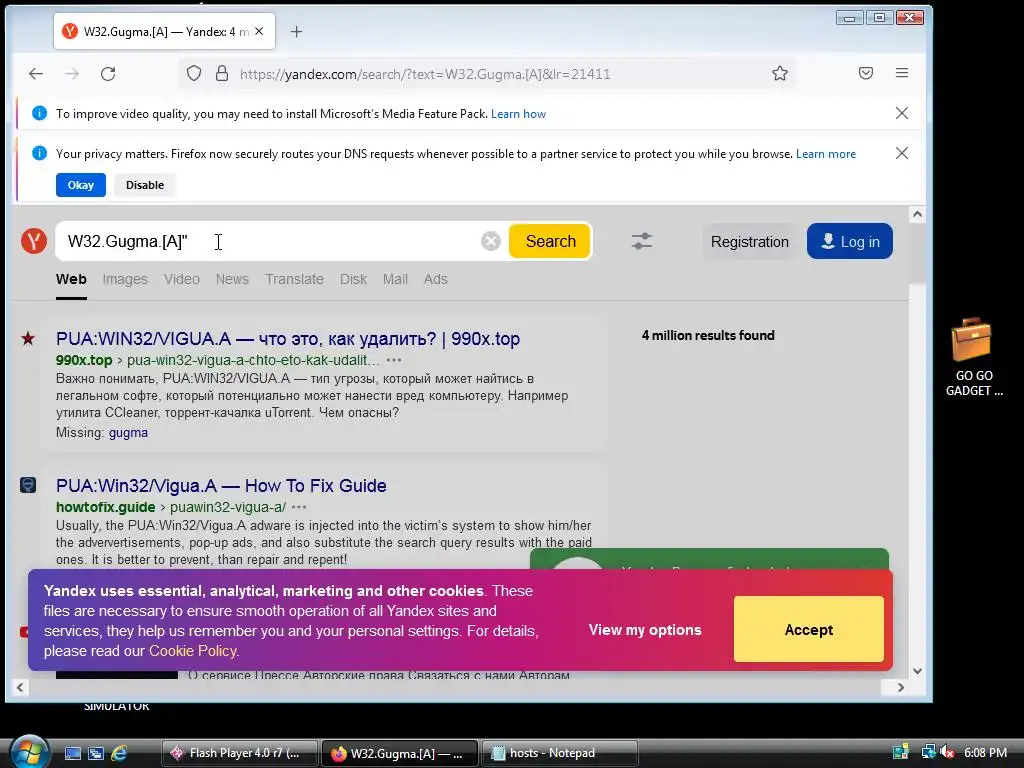Click inside the Yandex search field

[x=268, y=241]
